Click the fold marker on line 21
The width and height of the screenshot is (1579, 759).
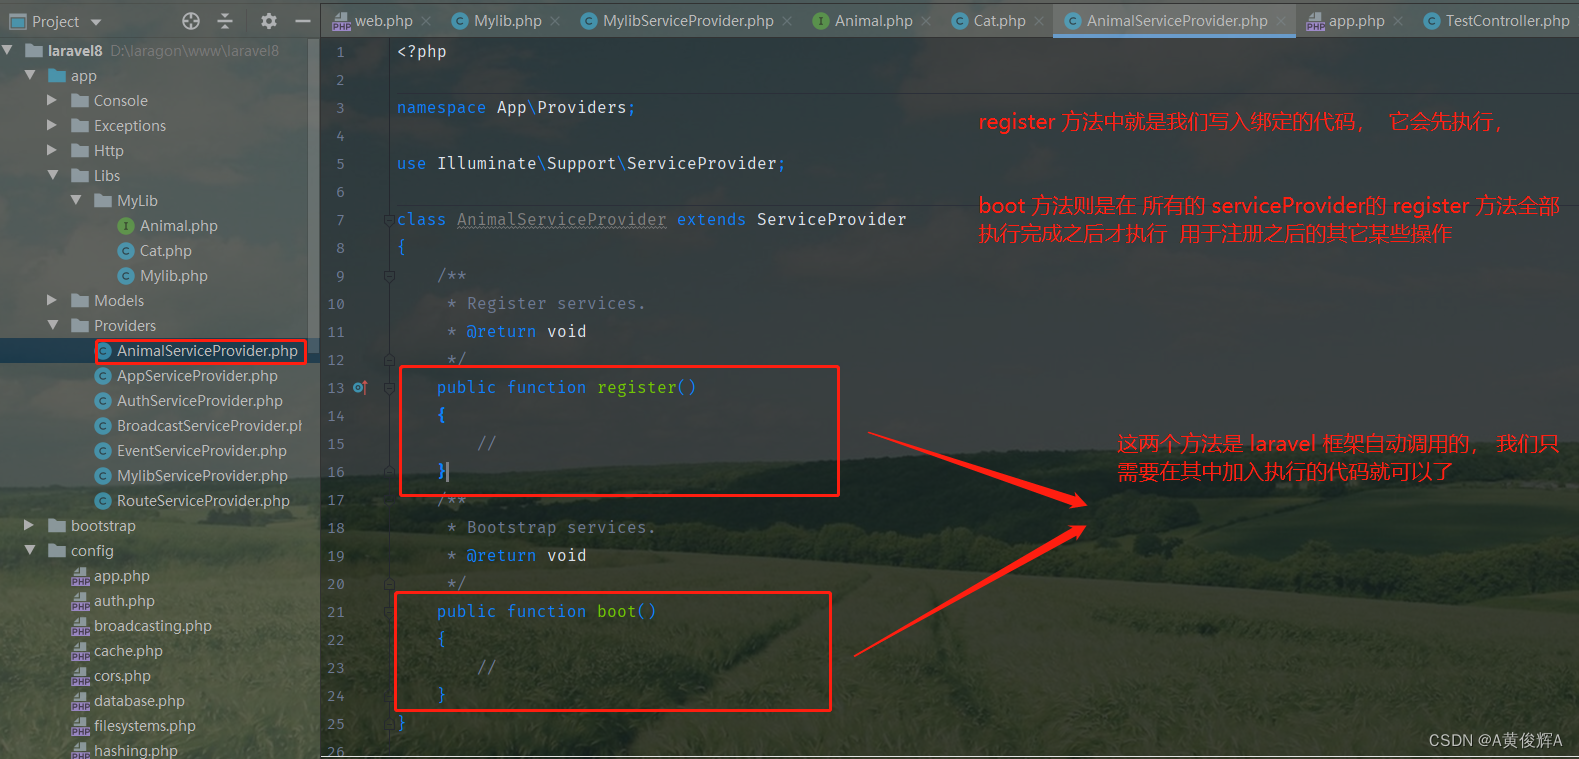point(389,612)
